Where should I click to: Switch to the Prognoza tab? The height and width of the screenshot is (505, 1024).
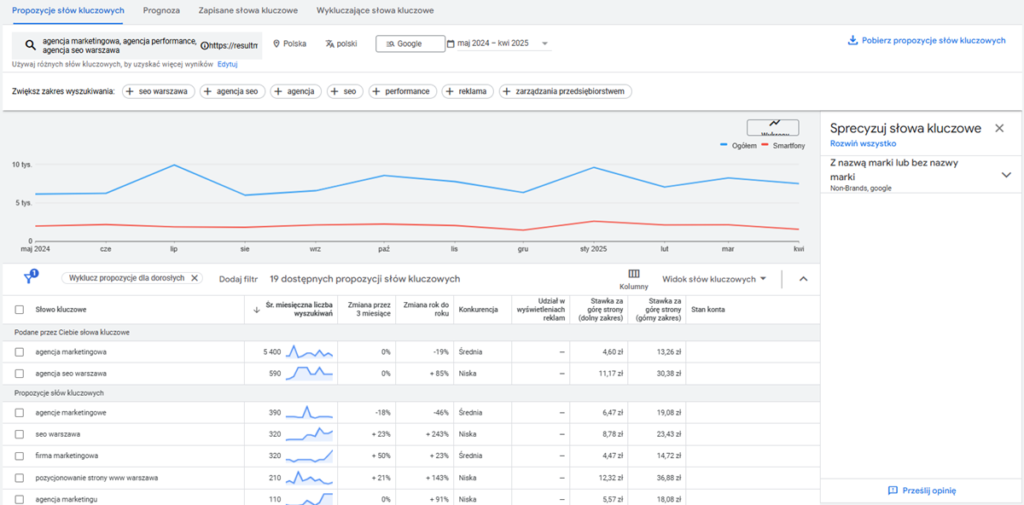(161, 11)
